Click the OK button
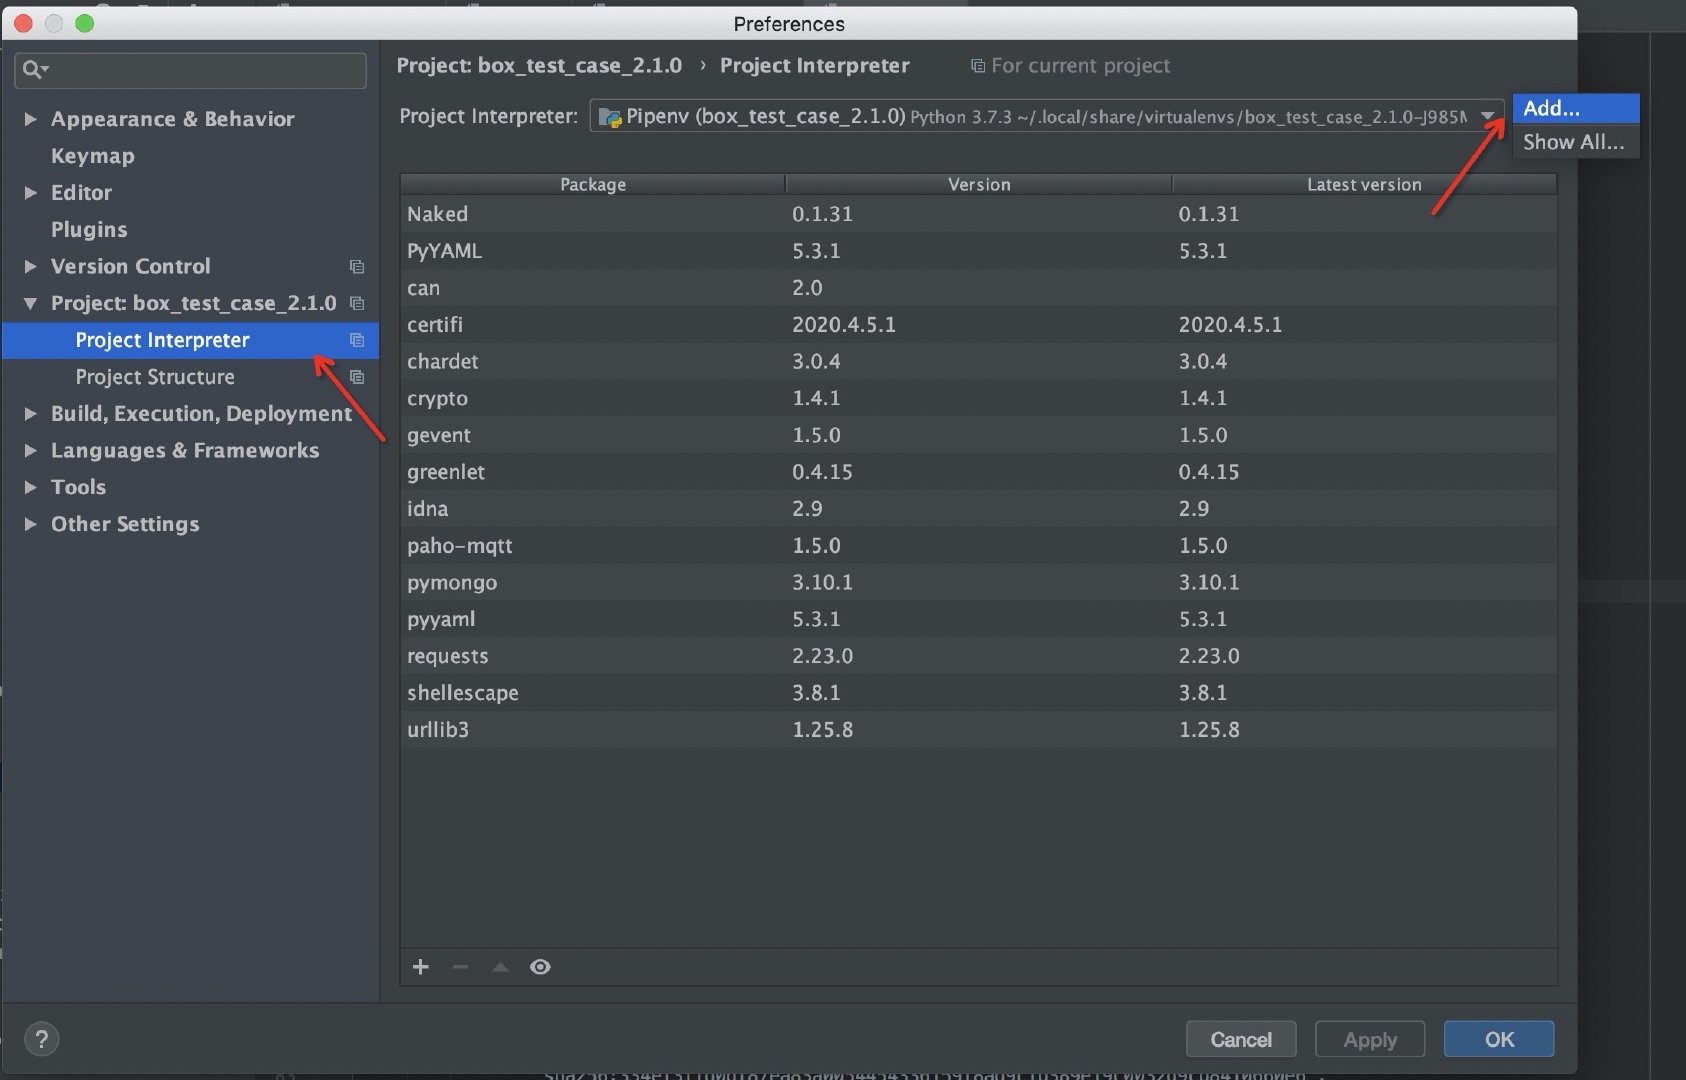 click(x=1498, y=1039)
